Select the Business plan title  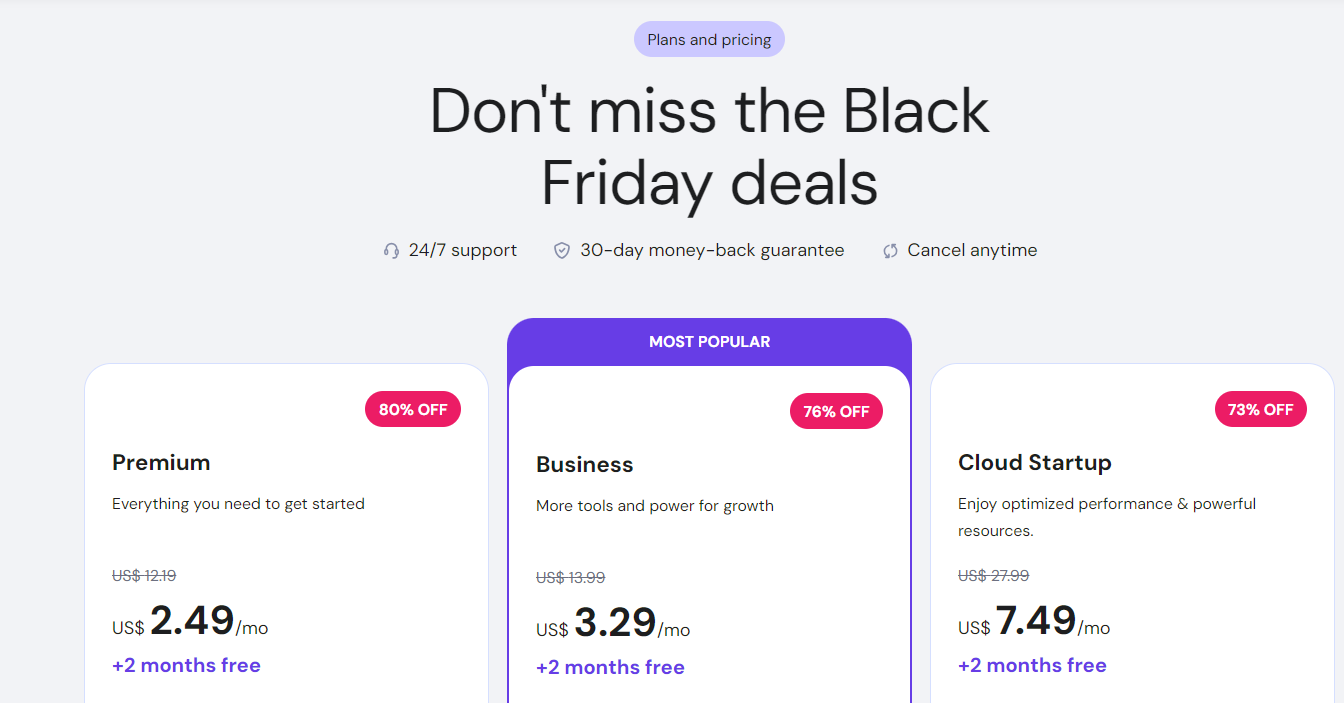(584, 464)
